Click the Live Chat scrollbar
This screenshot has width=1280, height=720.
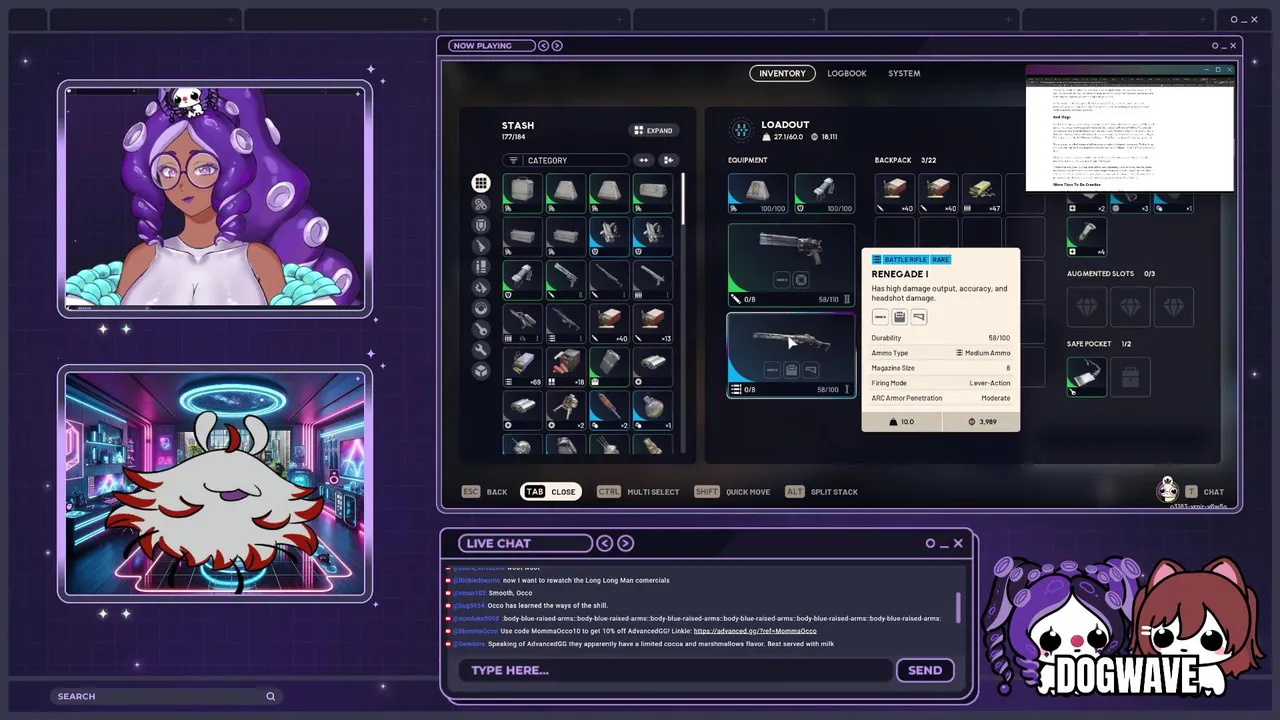tap(958, 607)
